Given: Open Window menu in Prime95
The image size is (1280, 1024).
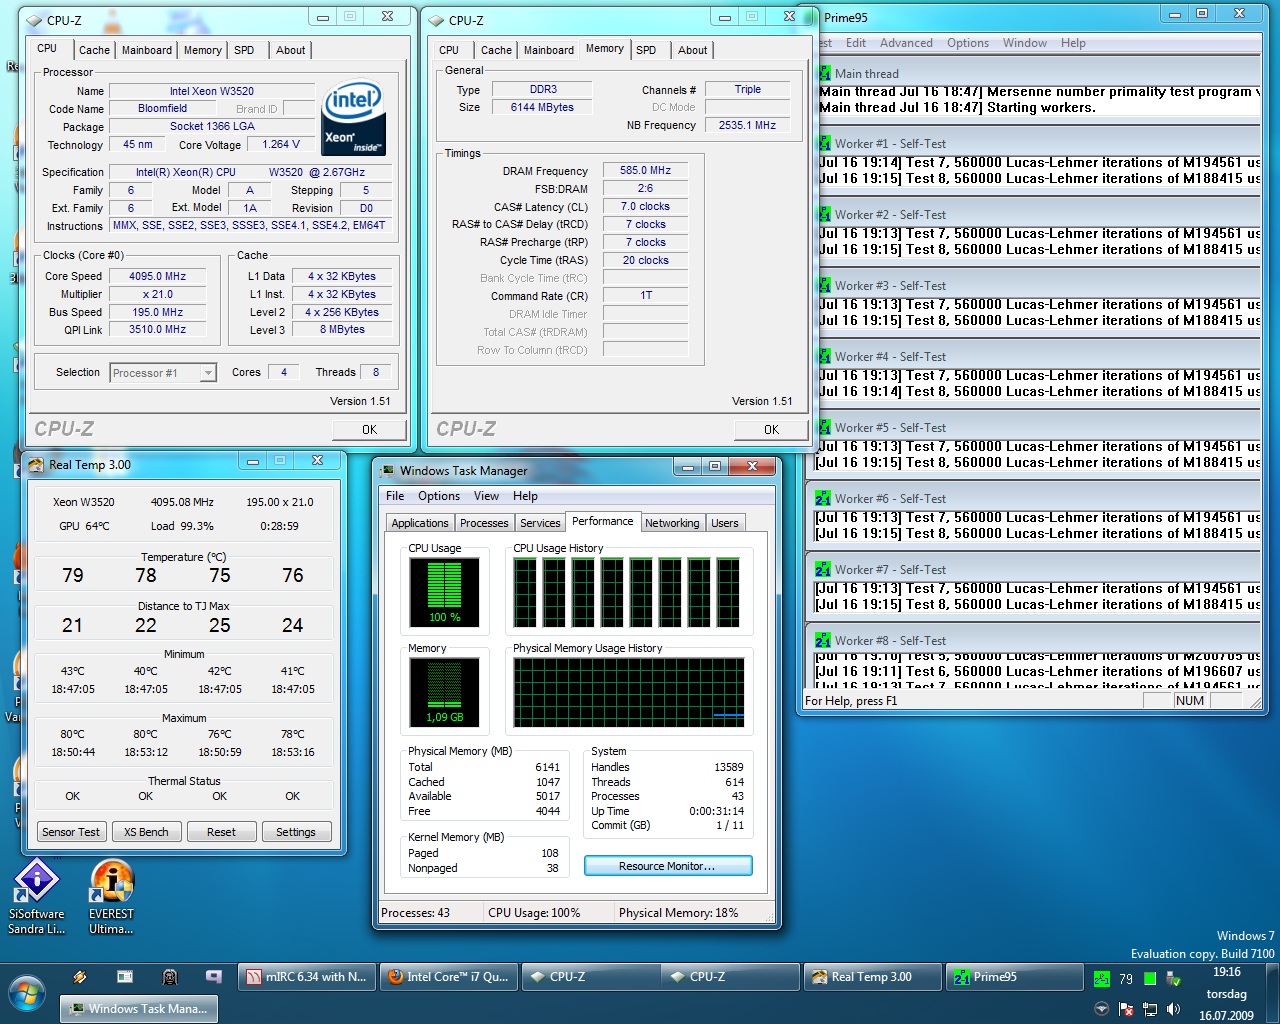Looking at the screenshot, I should pos(1025,43).
